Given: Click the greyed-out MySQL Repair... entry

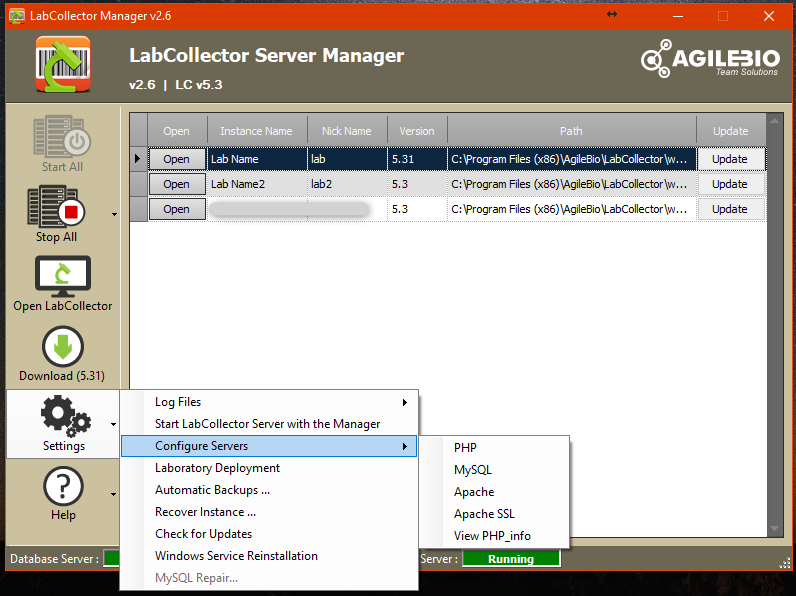Looking at the screenshot, I should point(269,578).
